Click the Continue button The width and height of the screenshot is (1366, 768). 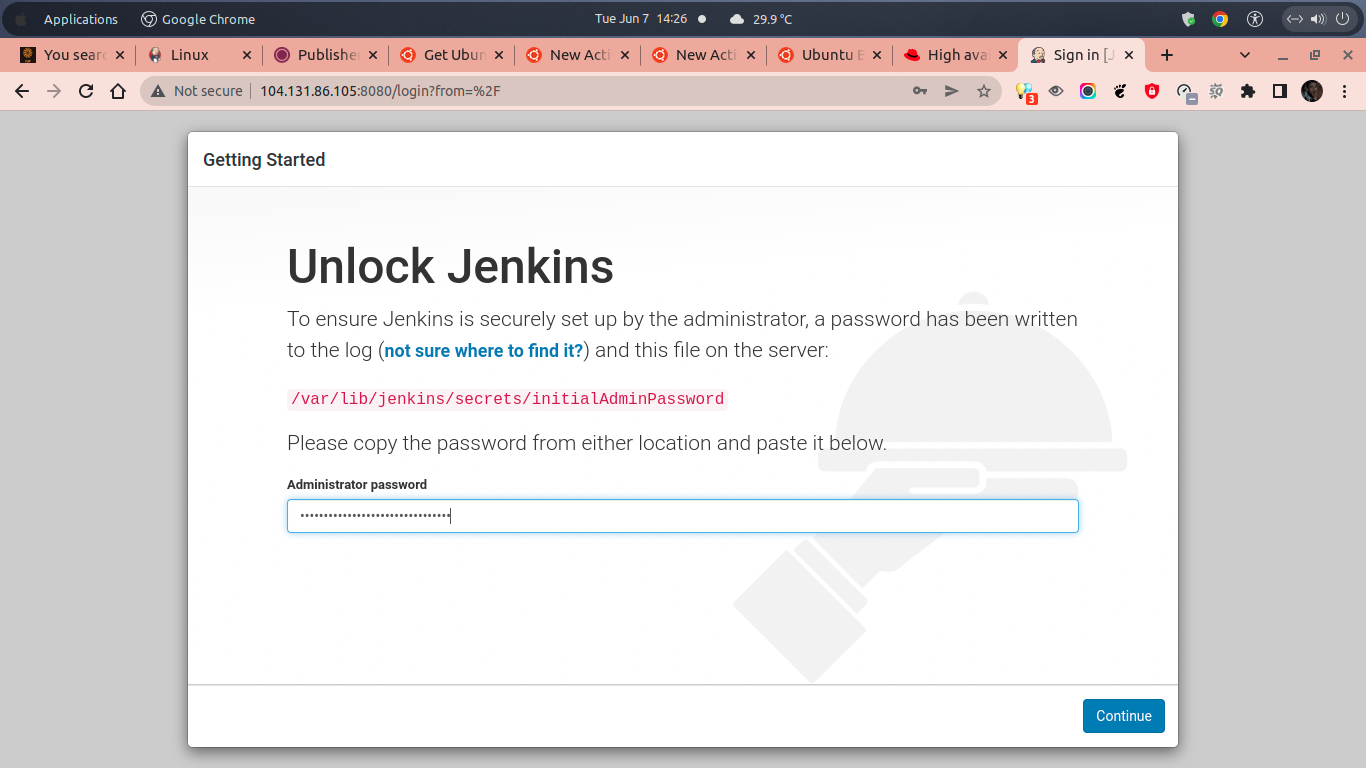tap(1124, 716)
